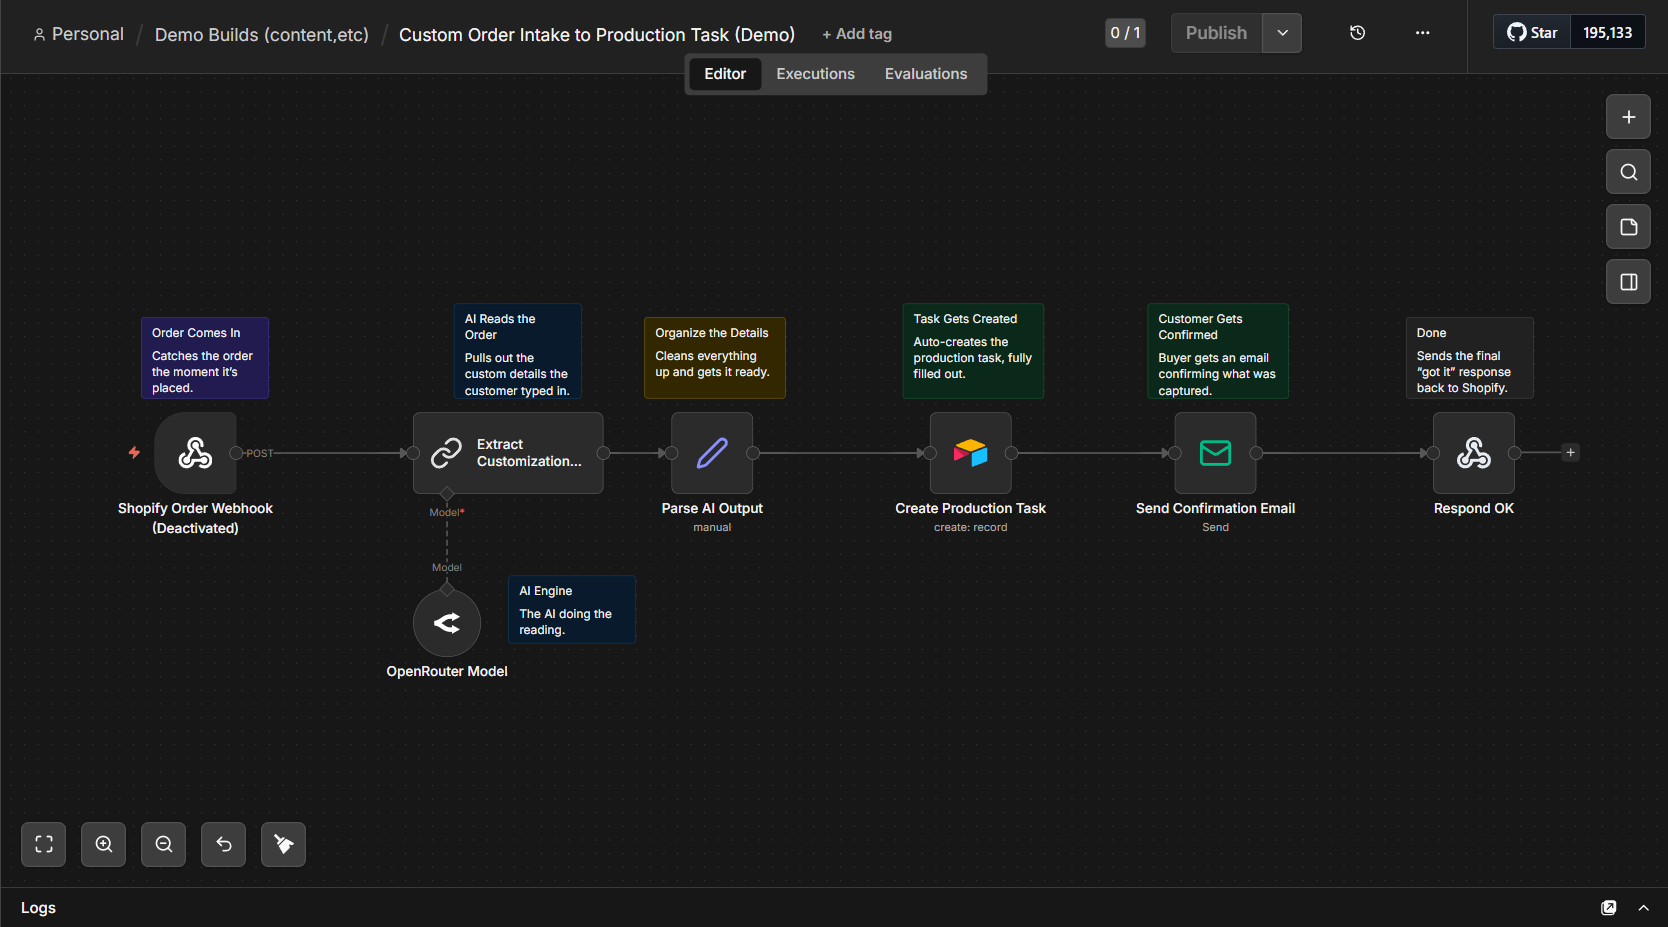The height and width of the screenshot is (927, 1668).
Task: Select the Respond OK webhook node
Action: click(x=1474, y=453)
